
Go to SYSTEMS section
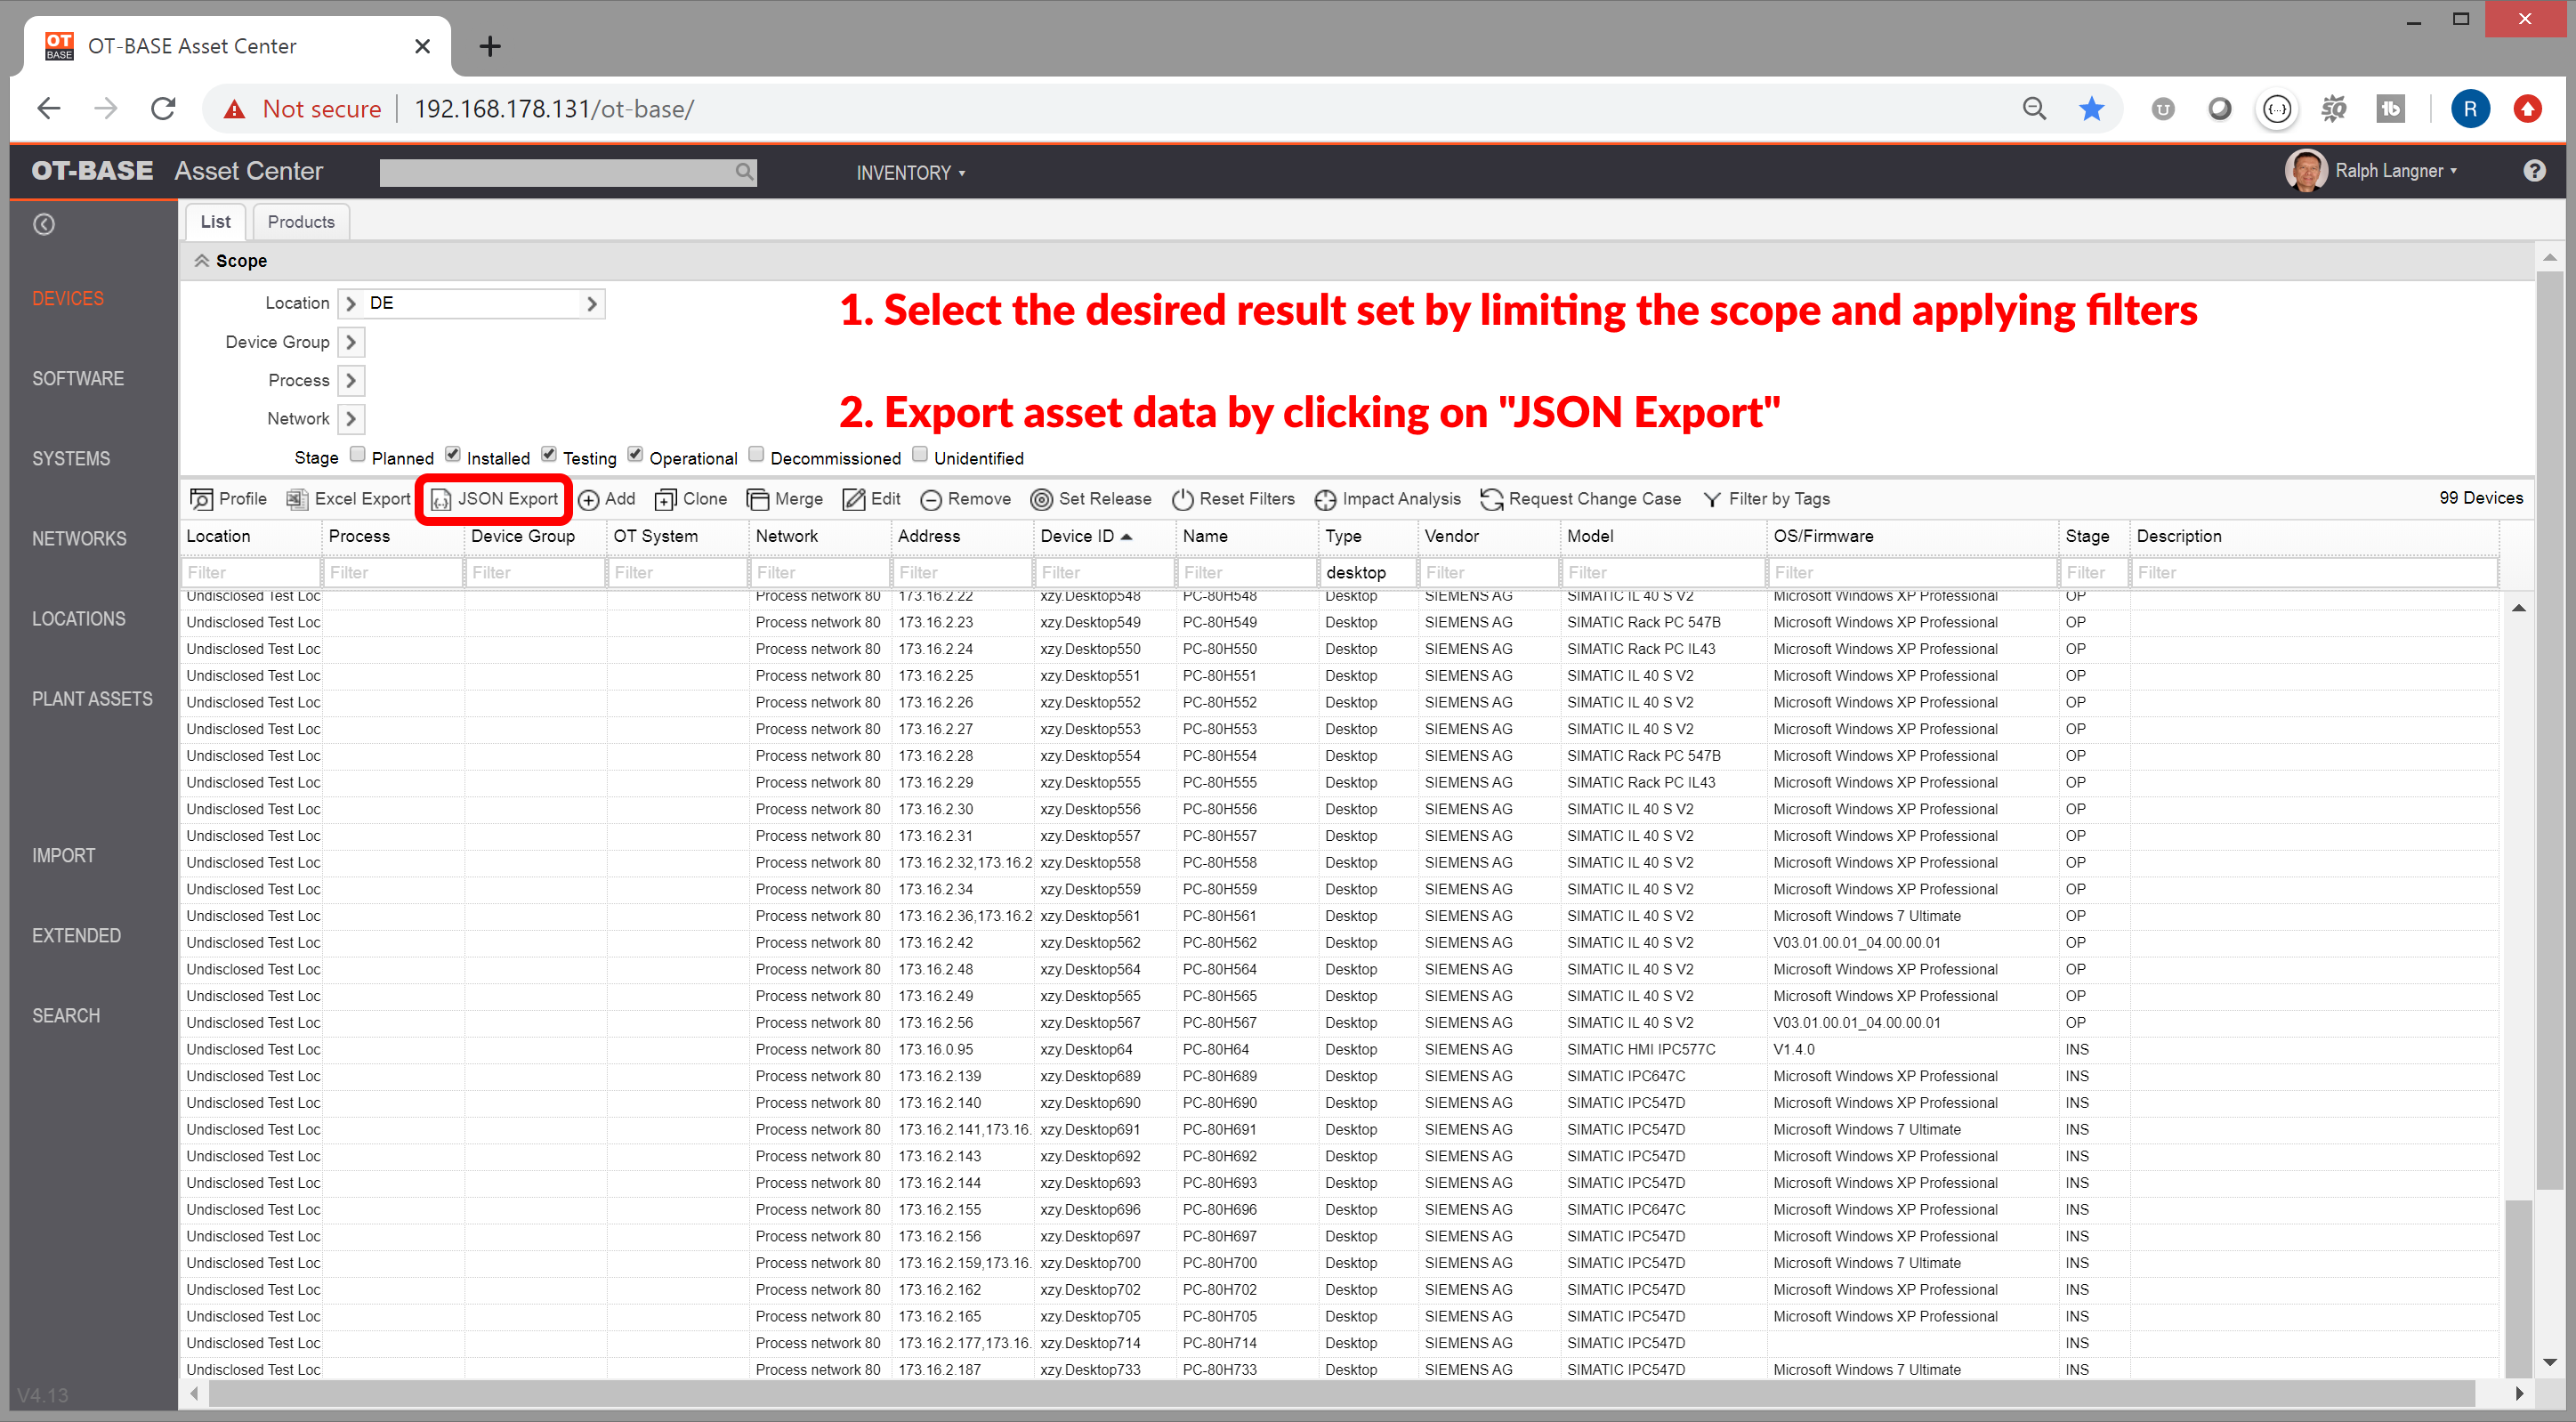pos(71,459)
